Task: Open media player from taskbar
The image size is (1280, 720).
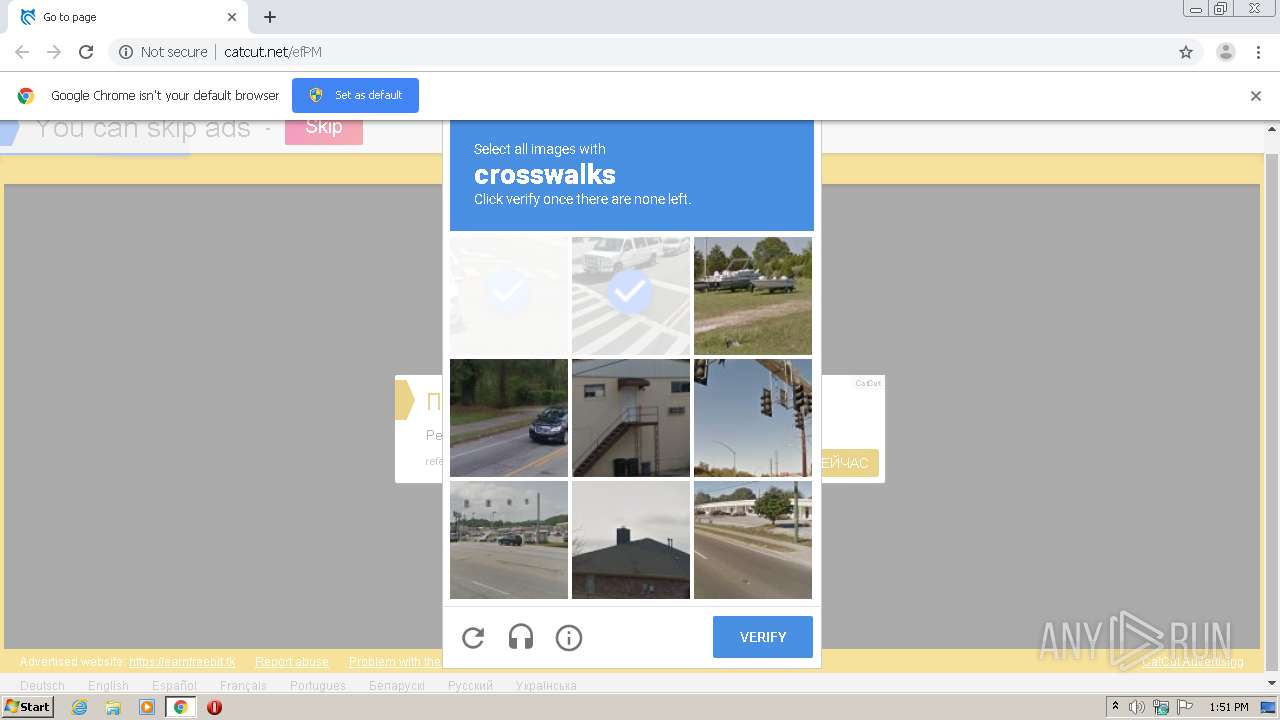Action: click(x=147, y=707)
